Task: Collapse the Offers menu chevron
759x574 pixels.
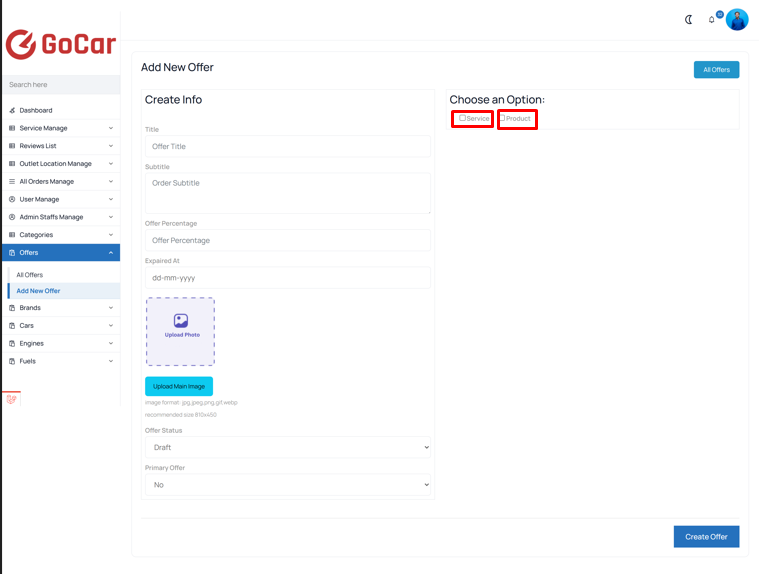Action: [111, 253]
